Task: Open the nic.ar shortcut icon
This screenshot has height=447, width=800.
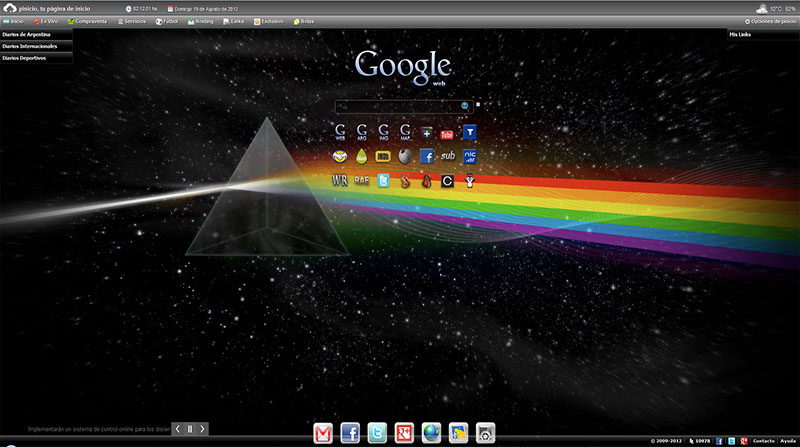Action: 470,156
